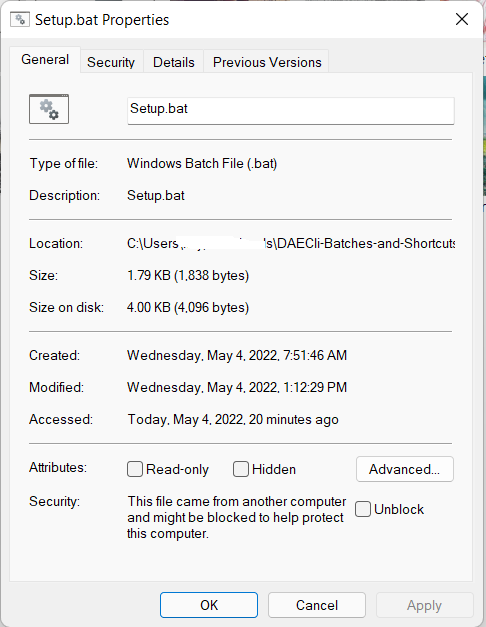Close the Setup.bat Properties dialog
486x627 pixels.
click(462, 19)
